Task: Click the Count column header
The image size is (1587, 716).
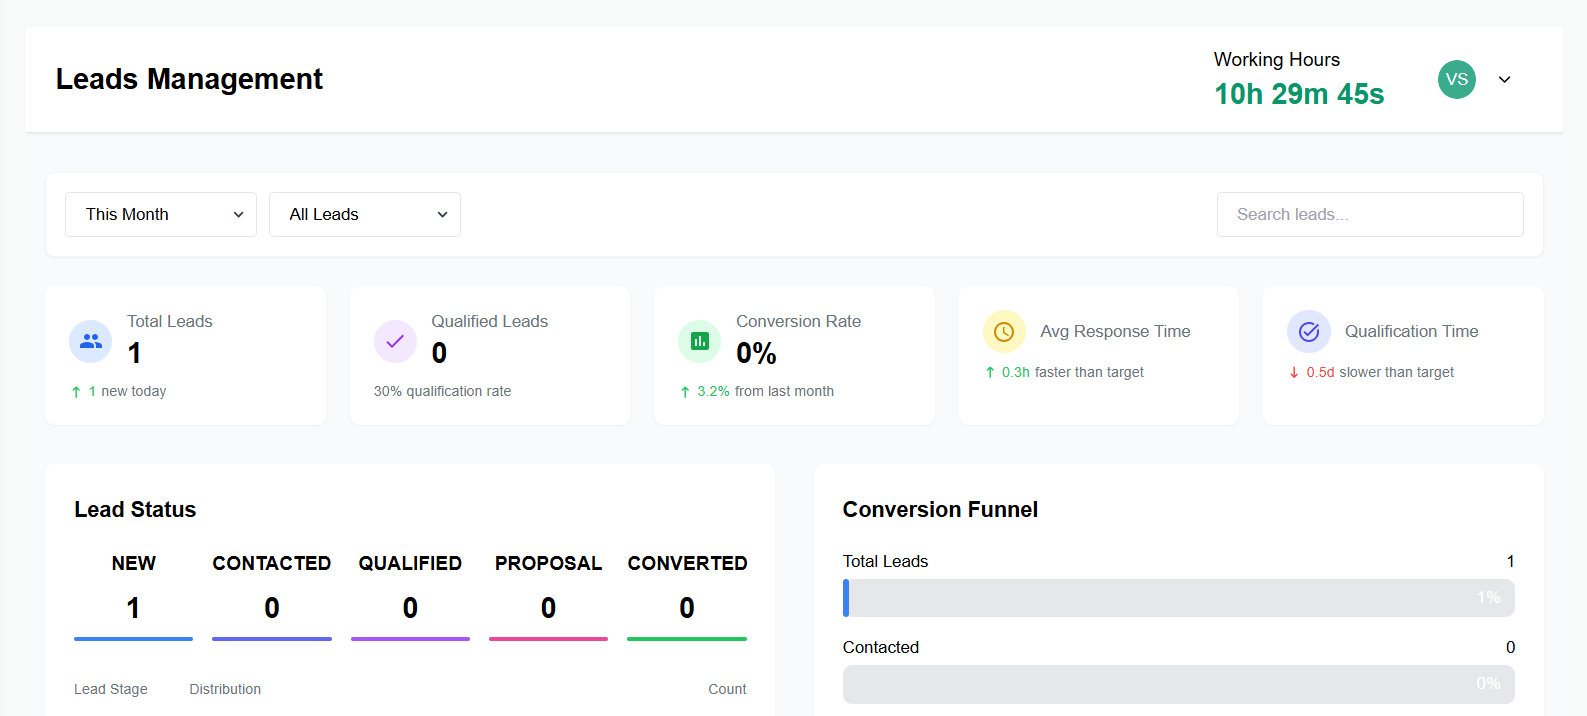Action: coord(727,689)
